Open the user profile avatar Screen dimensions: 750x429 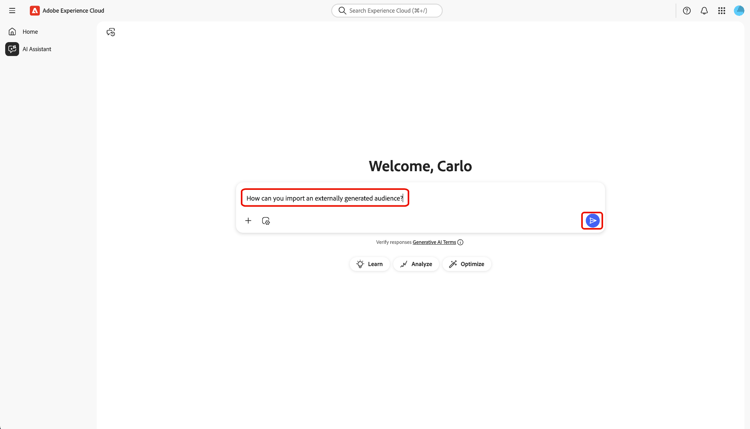coord(739,11)
